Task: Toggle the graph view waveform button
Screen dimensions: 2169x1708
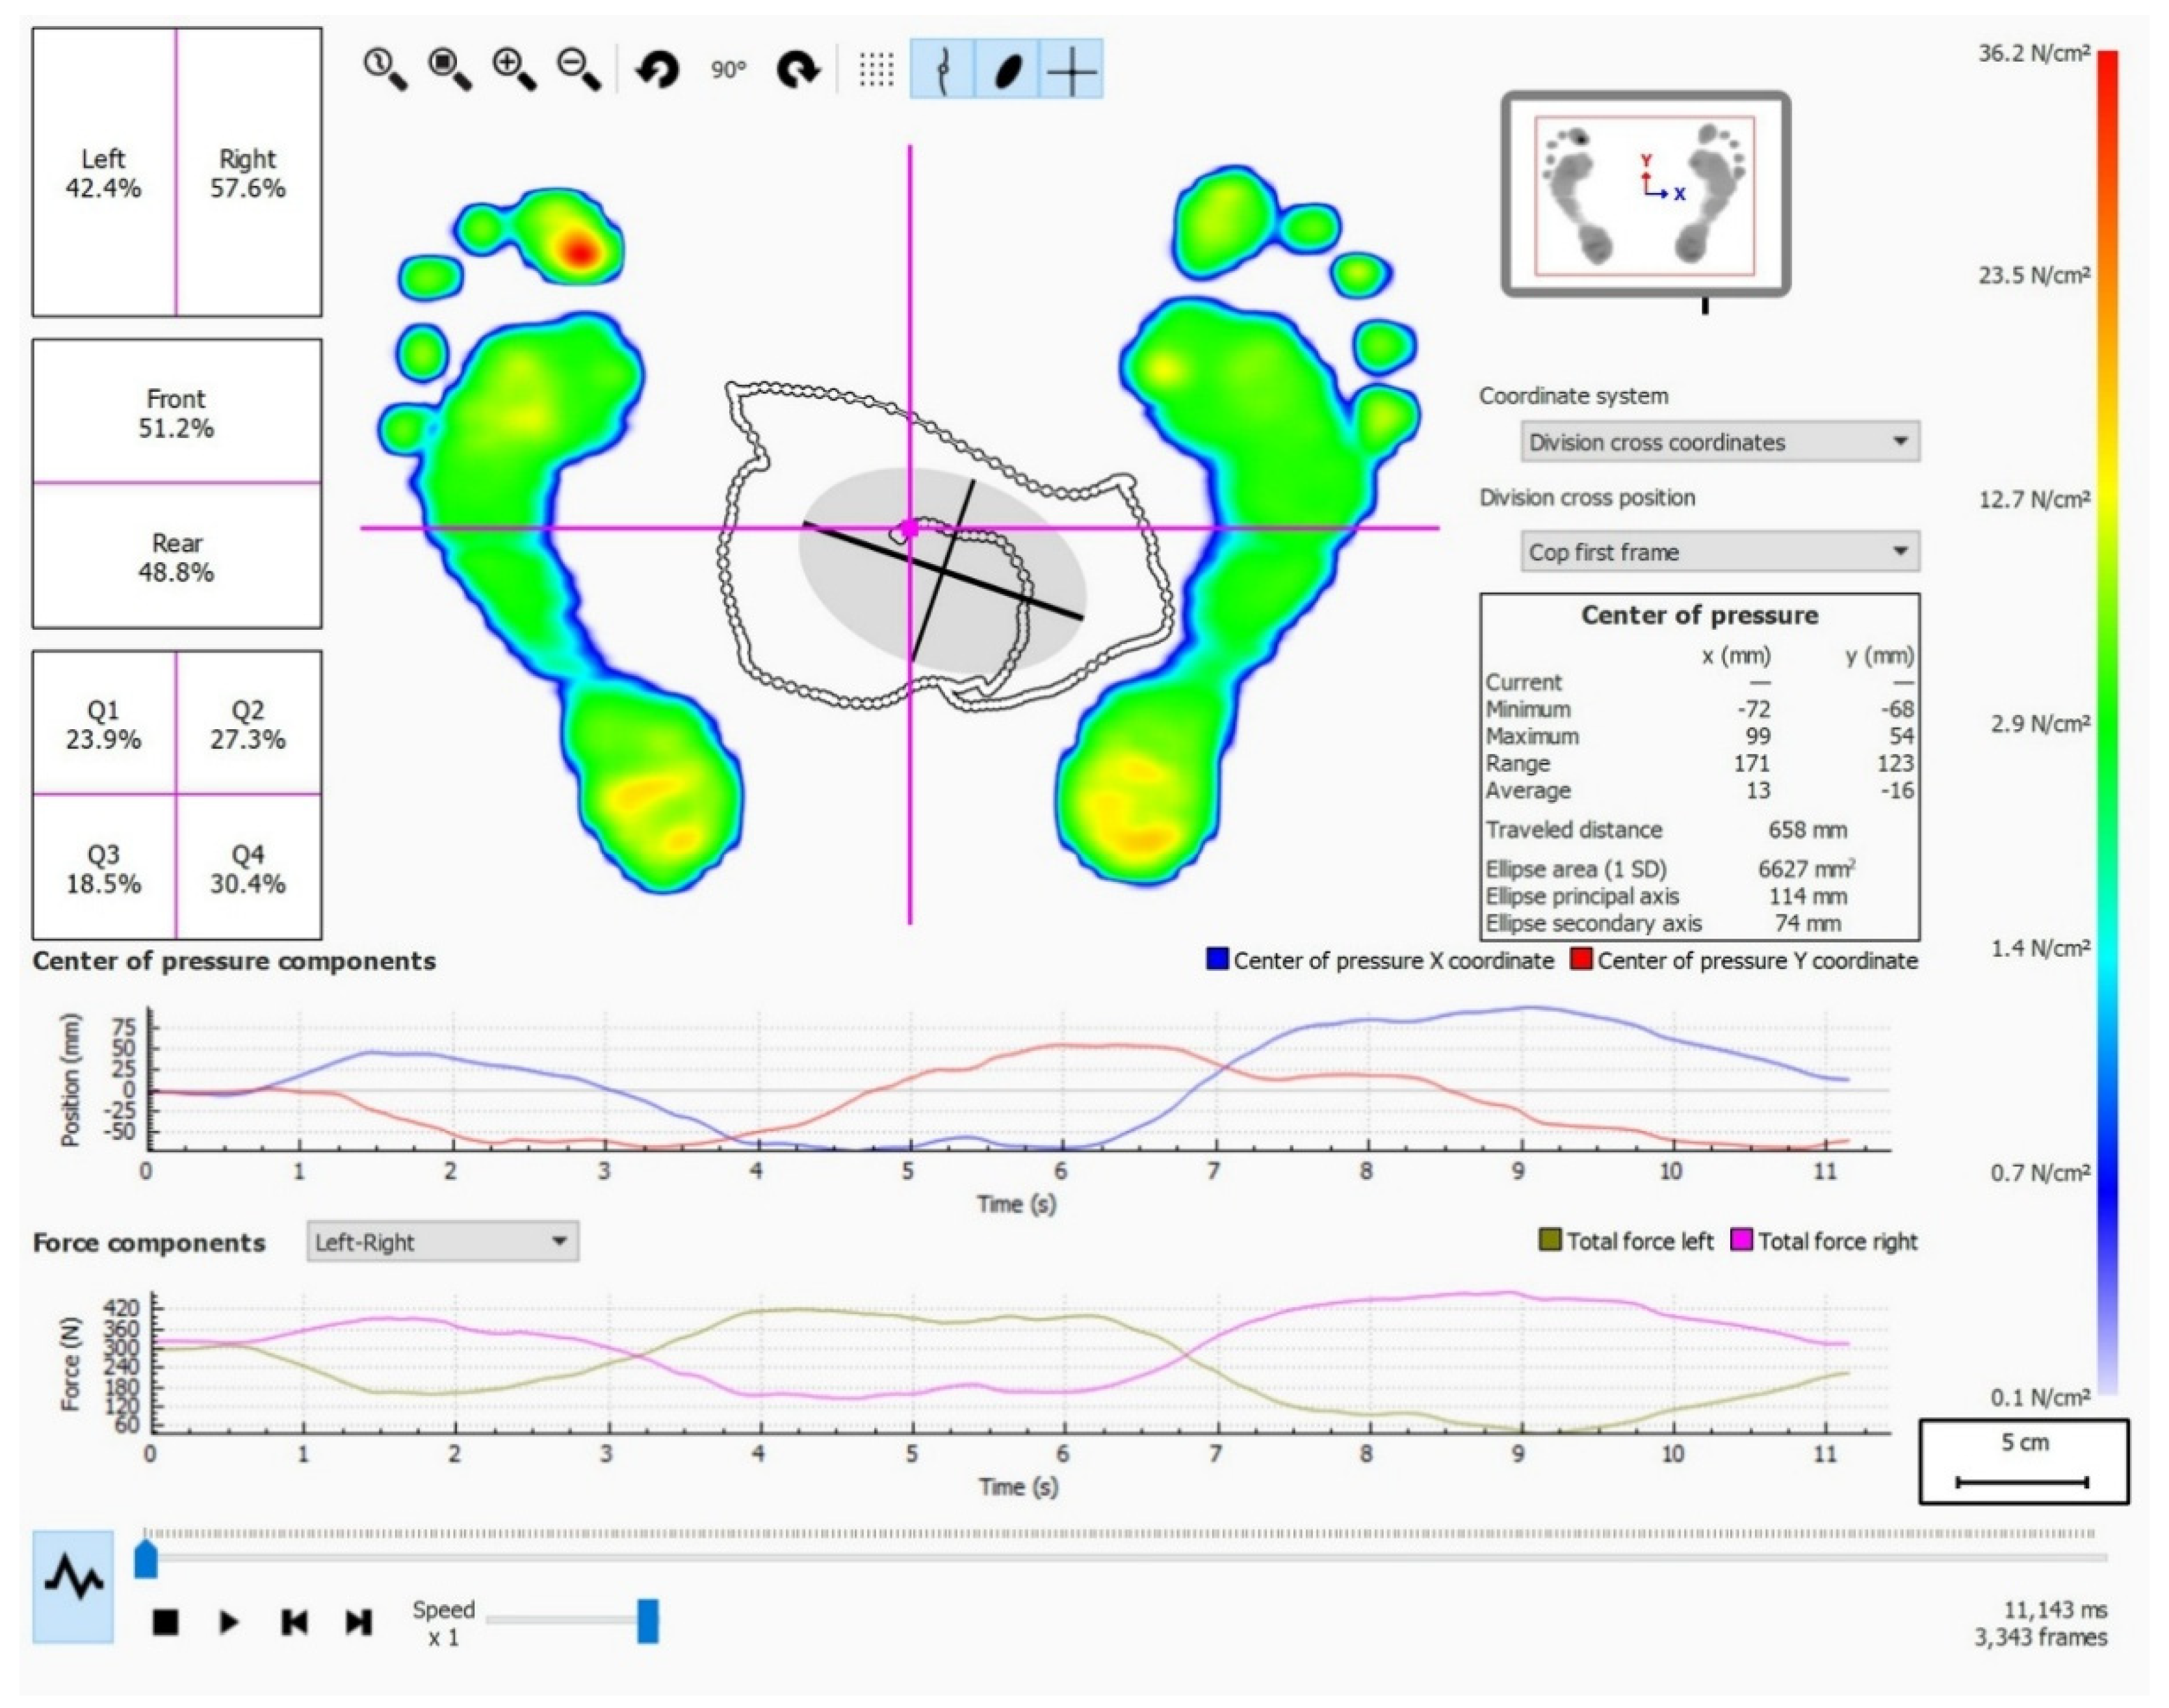Action: (73, 1586)
